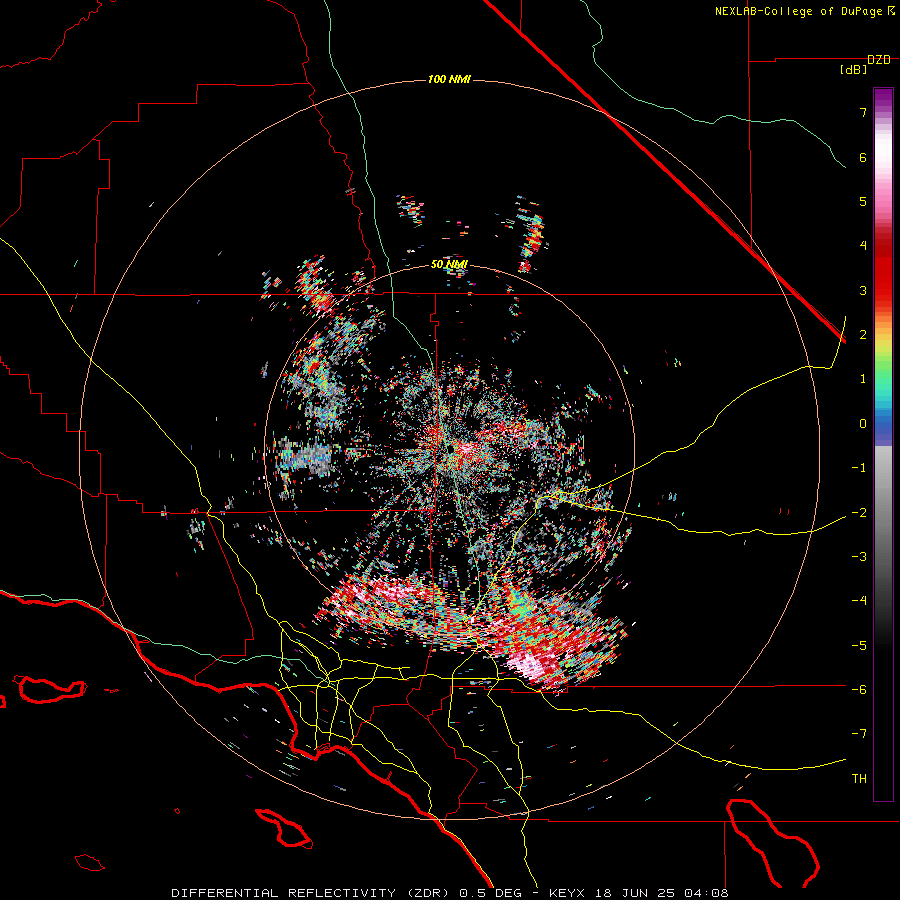Click the 100 NMI range ring label

point(449,79)
